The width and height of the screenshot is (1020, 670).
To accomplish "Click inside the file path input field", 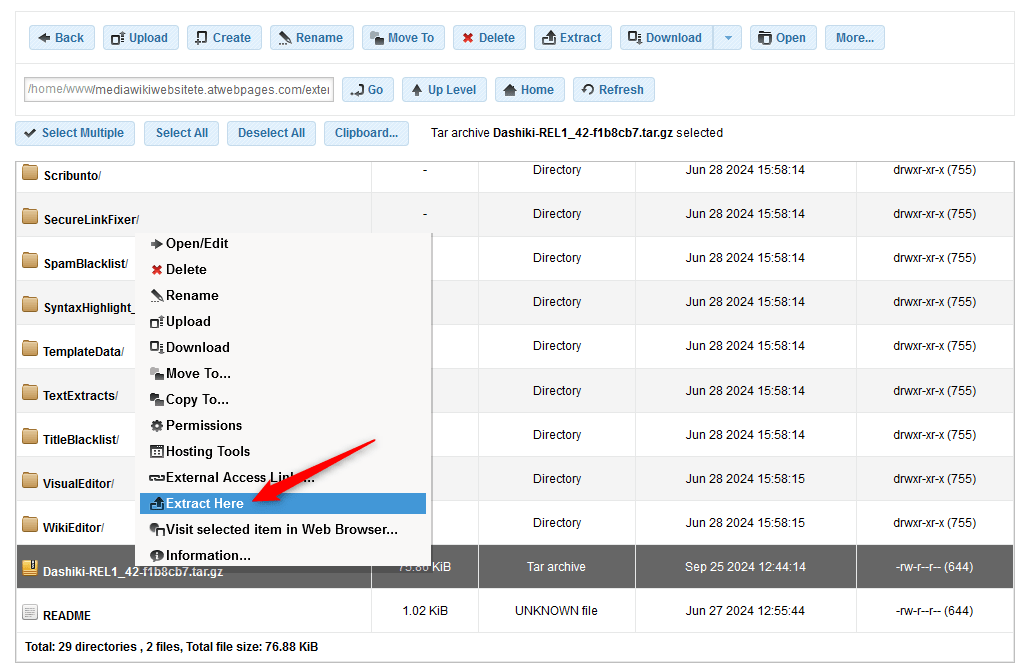I will (x=176, y=89).
